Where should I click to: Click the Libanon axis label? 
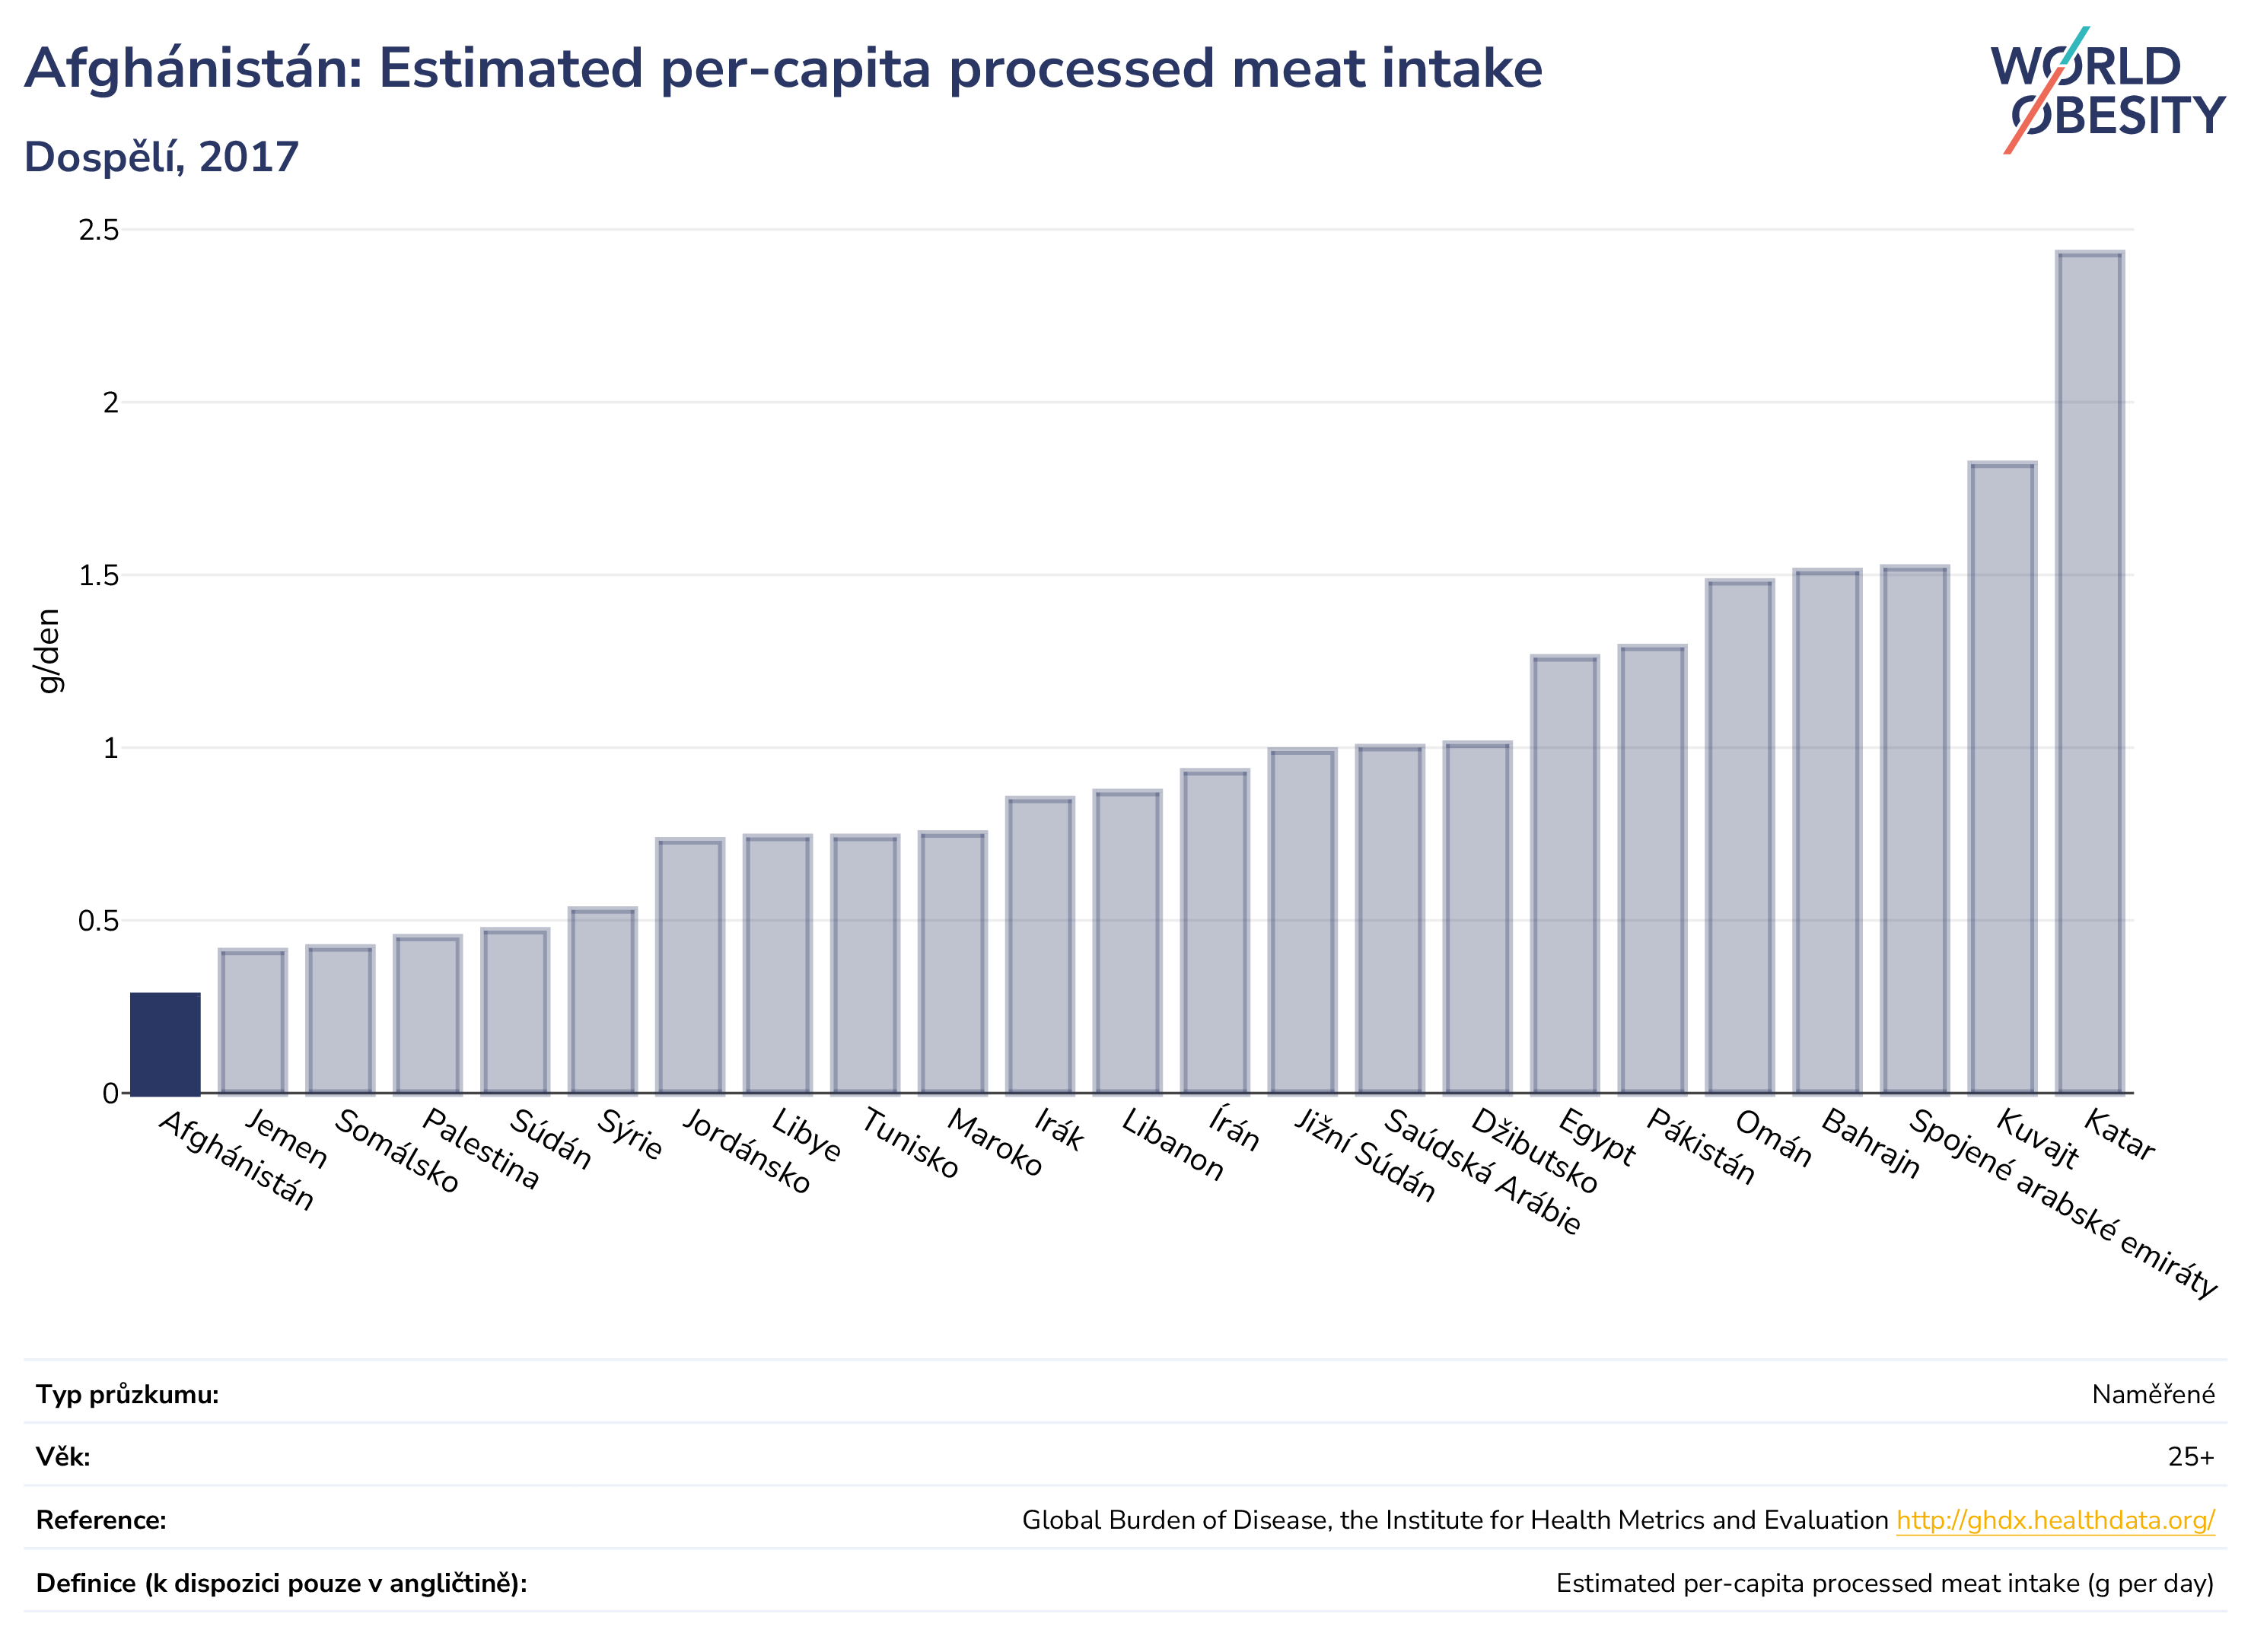tap(1173, 1144)
